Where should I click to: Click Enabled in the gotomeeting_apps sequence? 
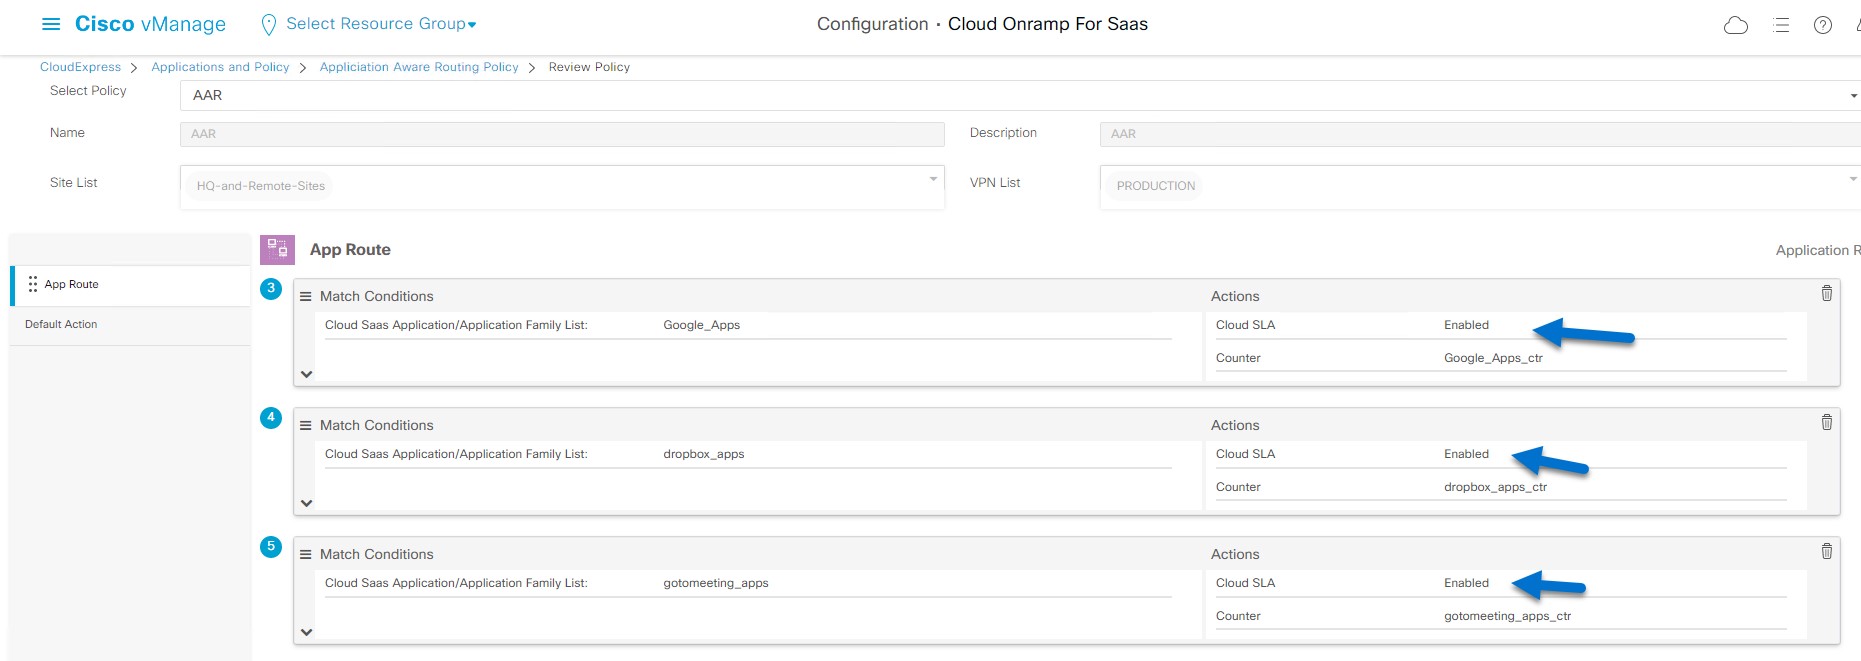click(1466, 583)
